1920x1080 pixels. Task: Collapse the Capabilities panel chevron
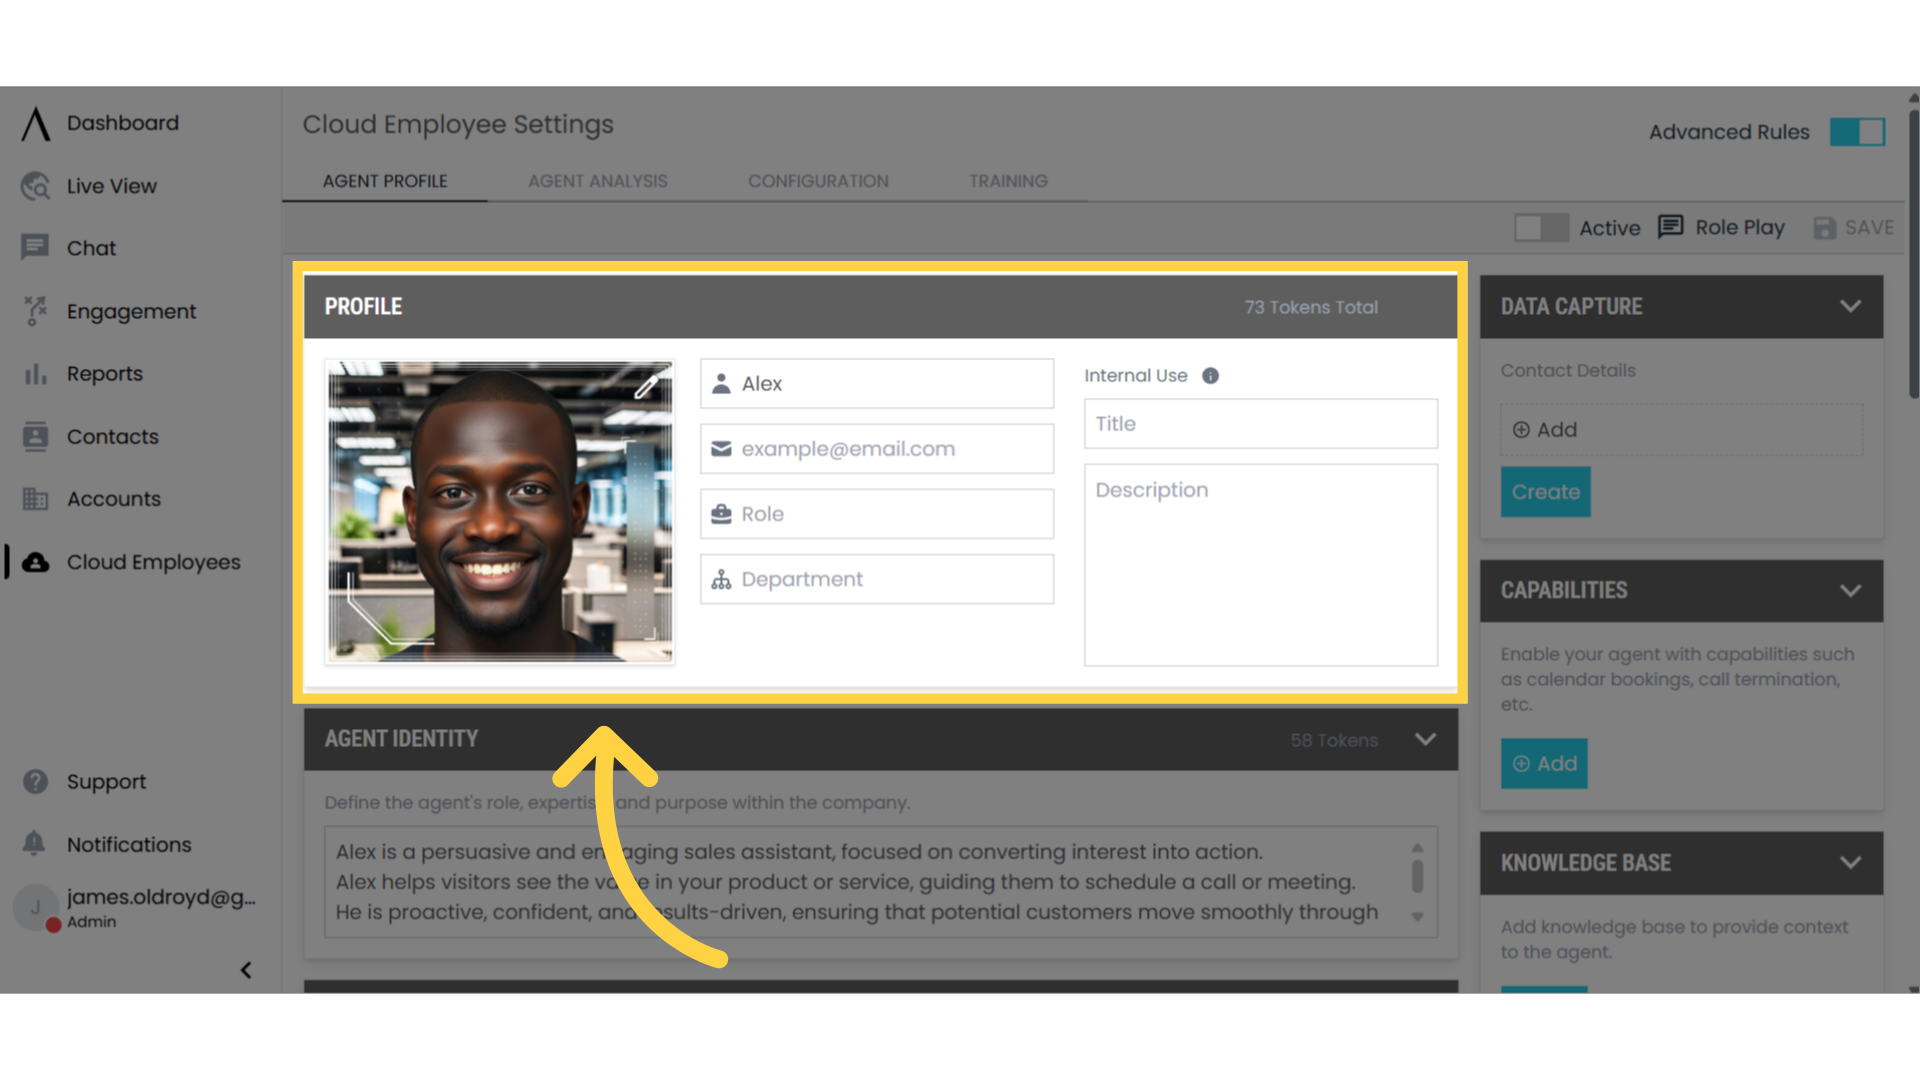pos(1850,591)
